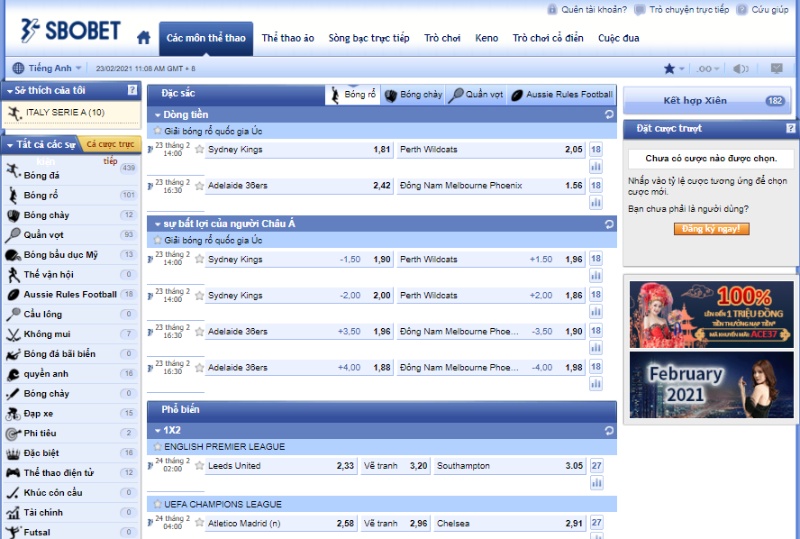Image resolution: width=800 pixels, height=539 pixels.
Task: Switch to Aussie Rules Football featured tab
Action: pyautogui.click(x=562, y=95)
